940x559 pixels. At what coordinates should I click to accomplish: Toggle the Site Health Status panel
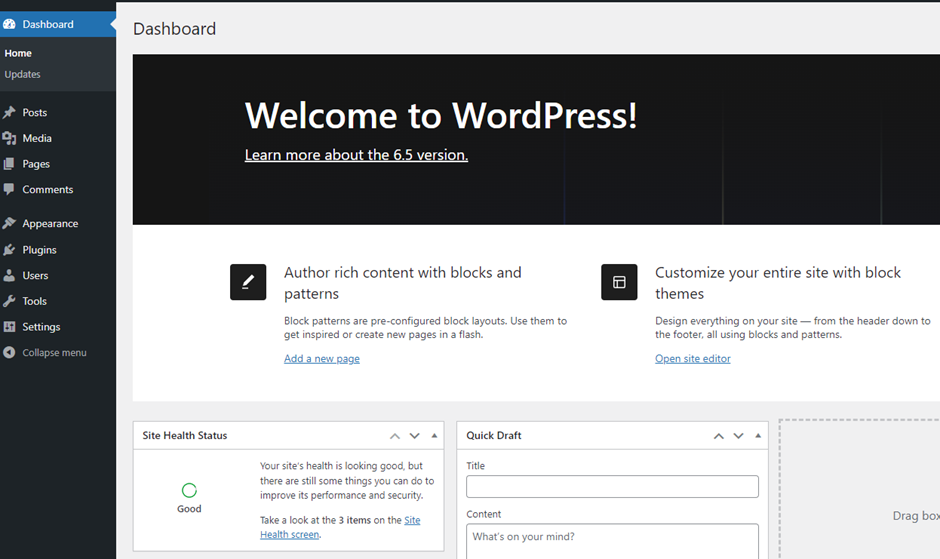tap(434, 436)
